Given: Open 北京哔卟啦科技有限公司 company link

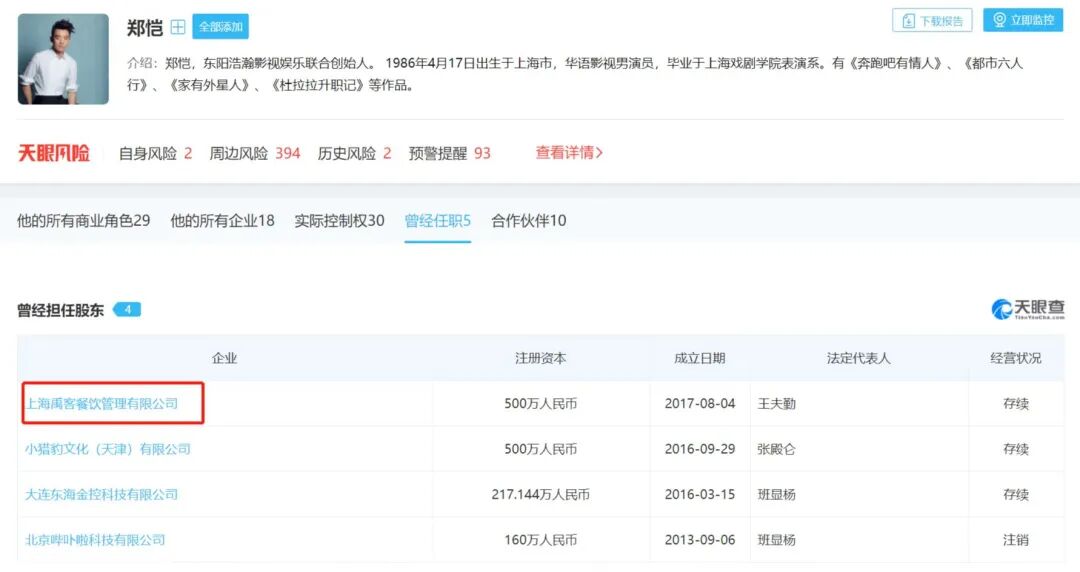Looking at the screenshot, I should (95, 540).
